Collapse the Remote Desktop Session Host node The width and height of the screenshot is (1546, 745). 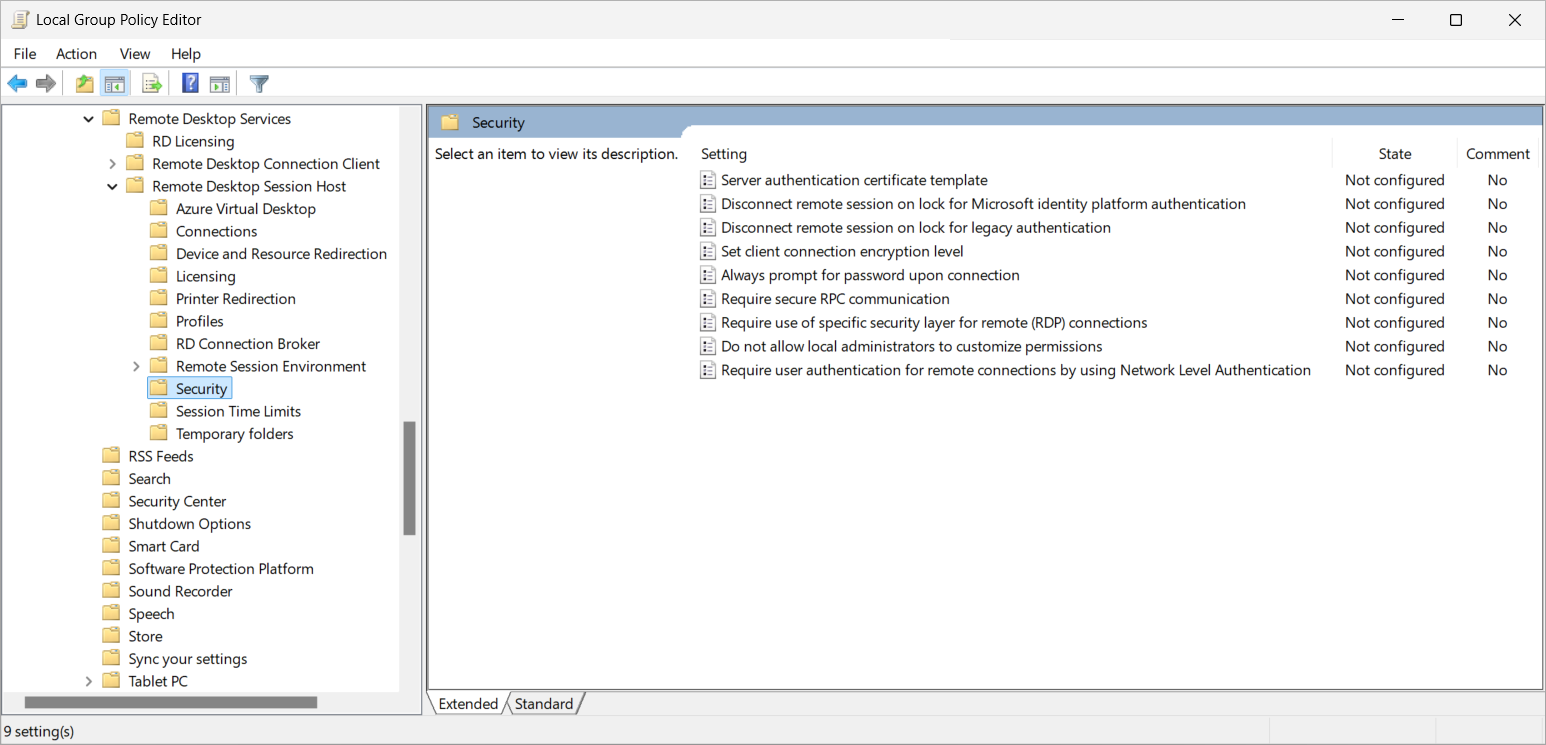pos(112,186)
